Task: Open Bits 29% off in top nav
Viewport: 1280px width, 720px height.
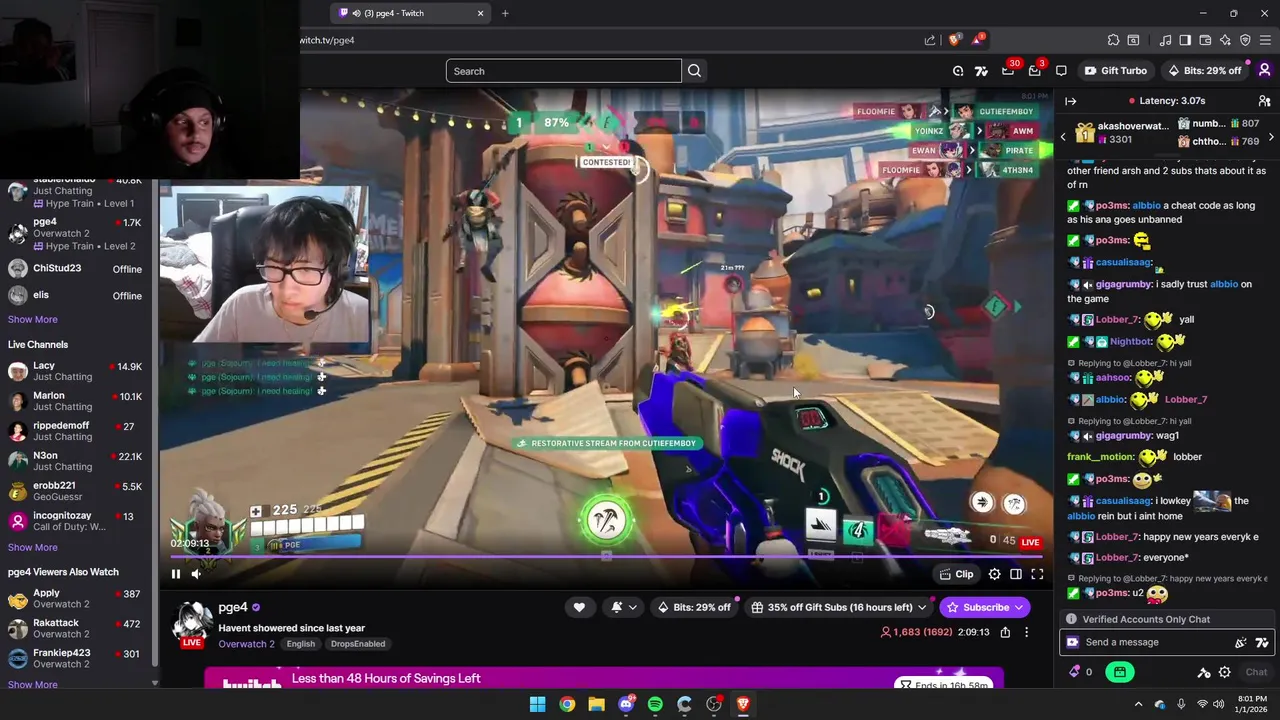Action: click(x=1205, y=71)
